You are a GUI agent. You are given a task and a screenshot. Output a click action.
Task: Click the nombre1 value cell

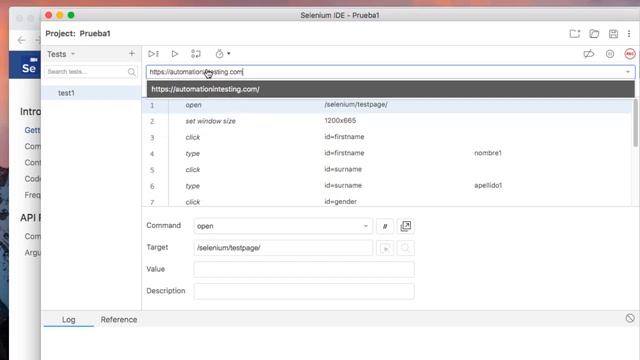coord(488,153)
